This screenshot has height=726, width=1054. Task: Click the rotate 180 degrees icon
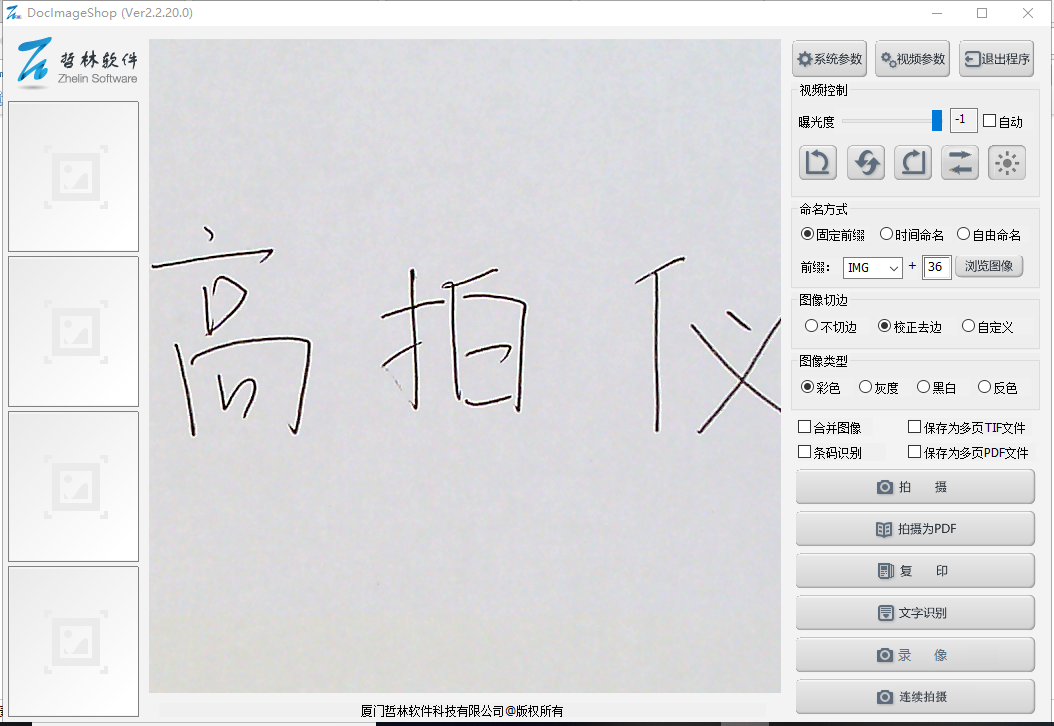coord(865,162)
